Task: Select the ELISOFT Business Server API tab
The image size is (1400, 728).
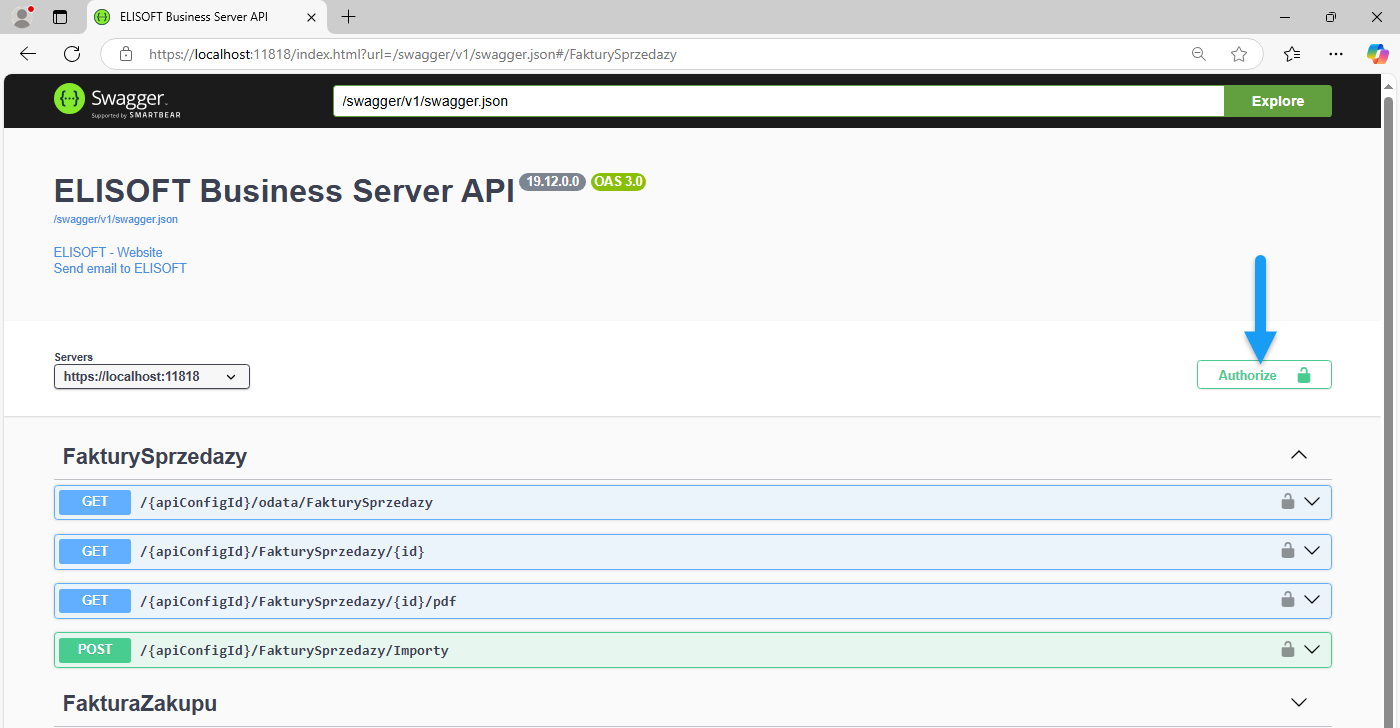Action: tap(193, 17)
